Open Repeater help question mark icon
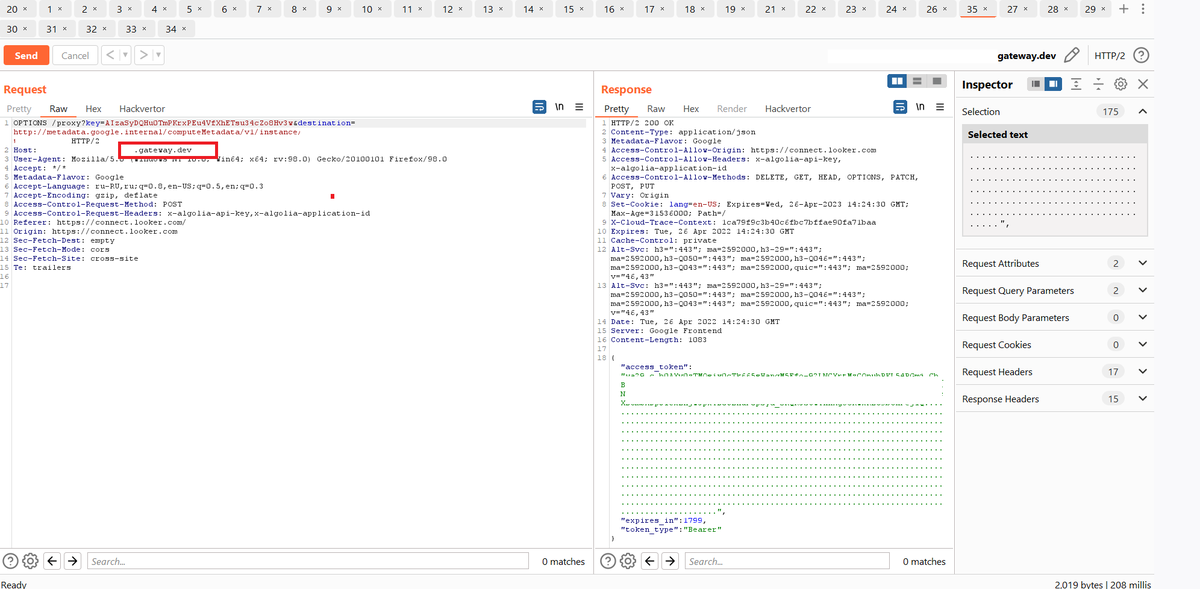This screenshot has width=1200, height=589. pos(1139,55)
